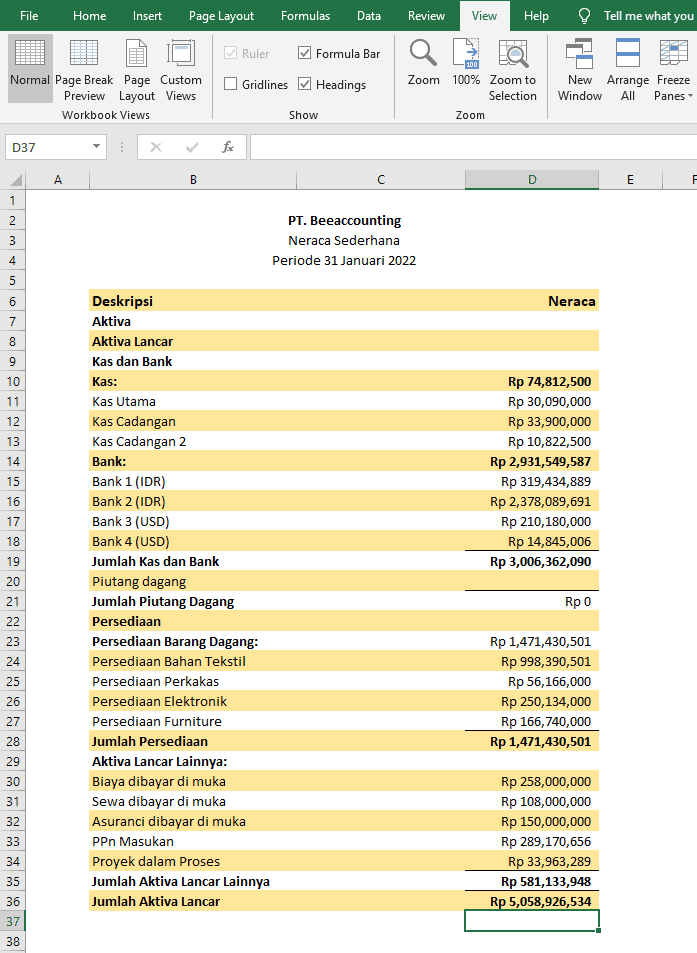This screenshot has width=697, height=953.
Task: Click the Neraca Sederhana subtitle
Action: [344, 241]
